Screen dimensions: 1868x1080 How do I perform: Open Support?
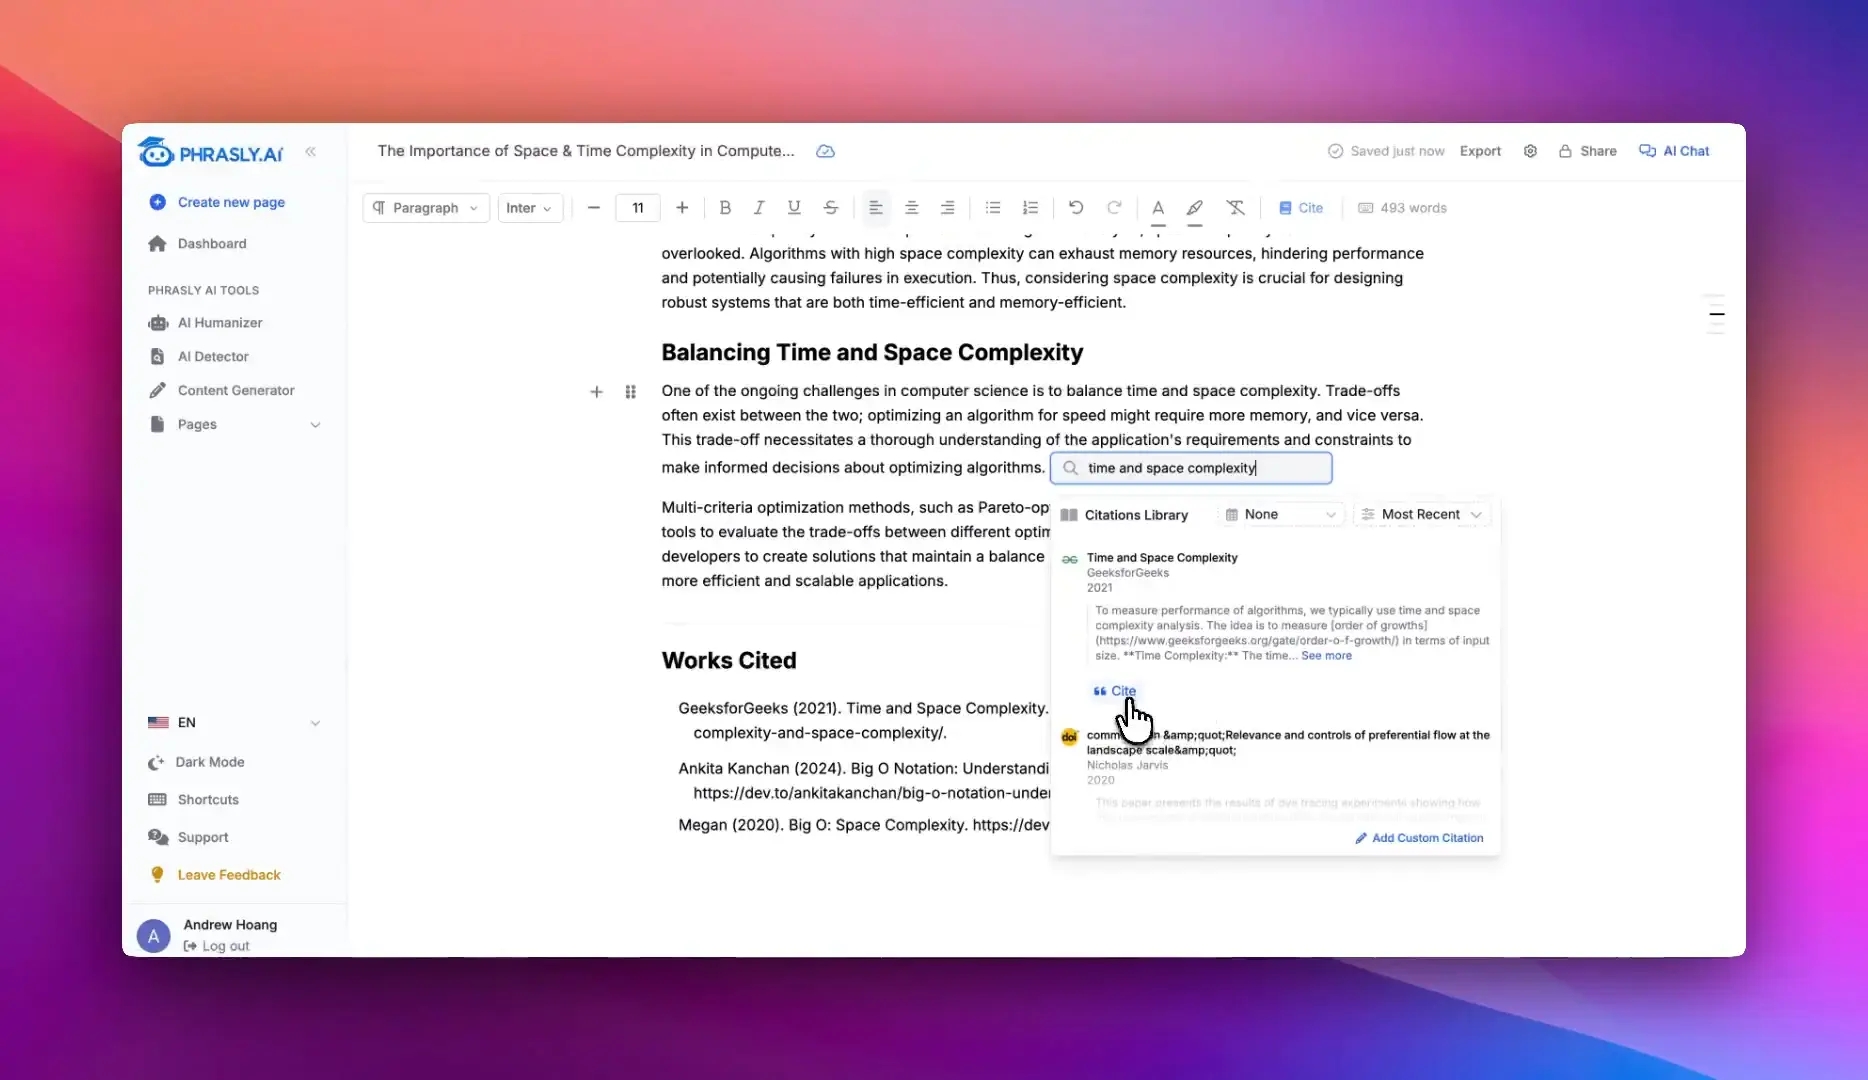(188, 838)
